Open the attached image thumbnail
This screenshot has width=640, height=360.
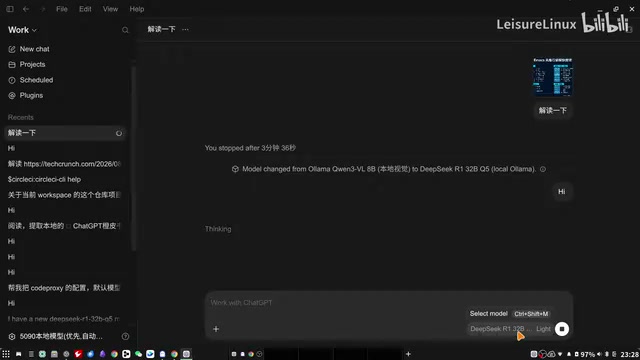click(x=553, y=77)
